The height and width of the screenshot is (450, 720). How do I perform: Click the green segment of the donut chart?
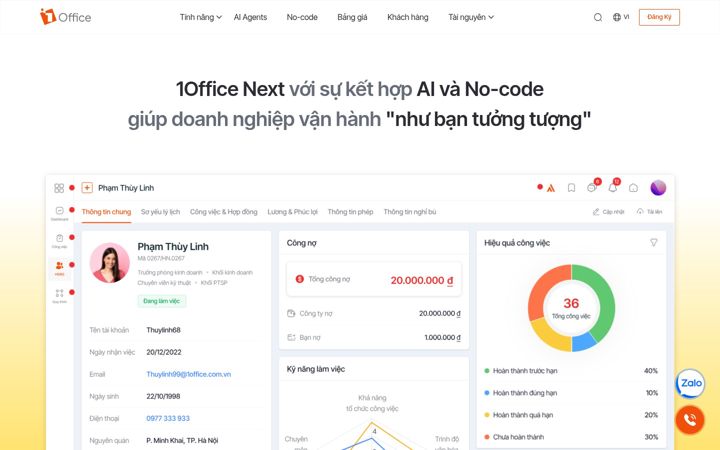pos(603,298)
